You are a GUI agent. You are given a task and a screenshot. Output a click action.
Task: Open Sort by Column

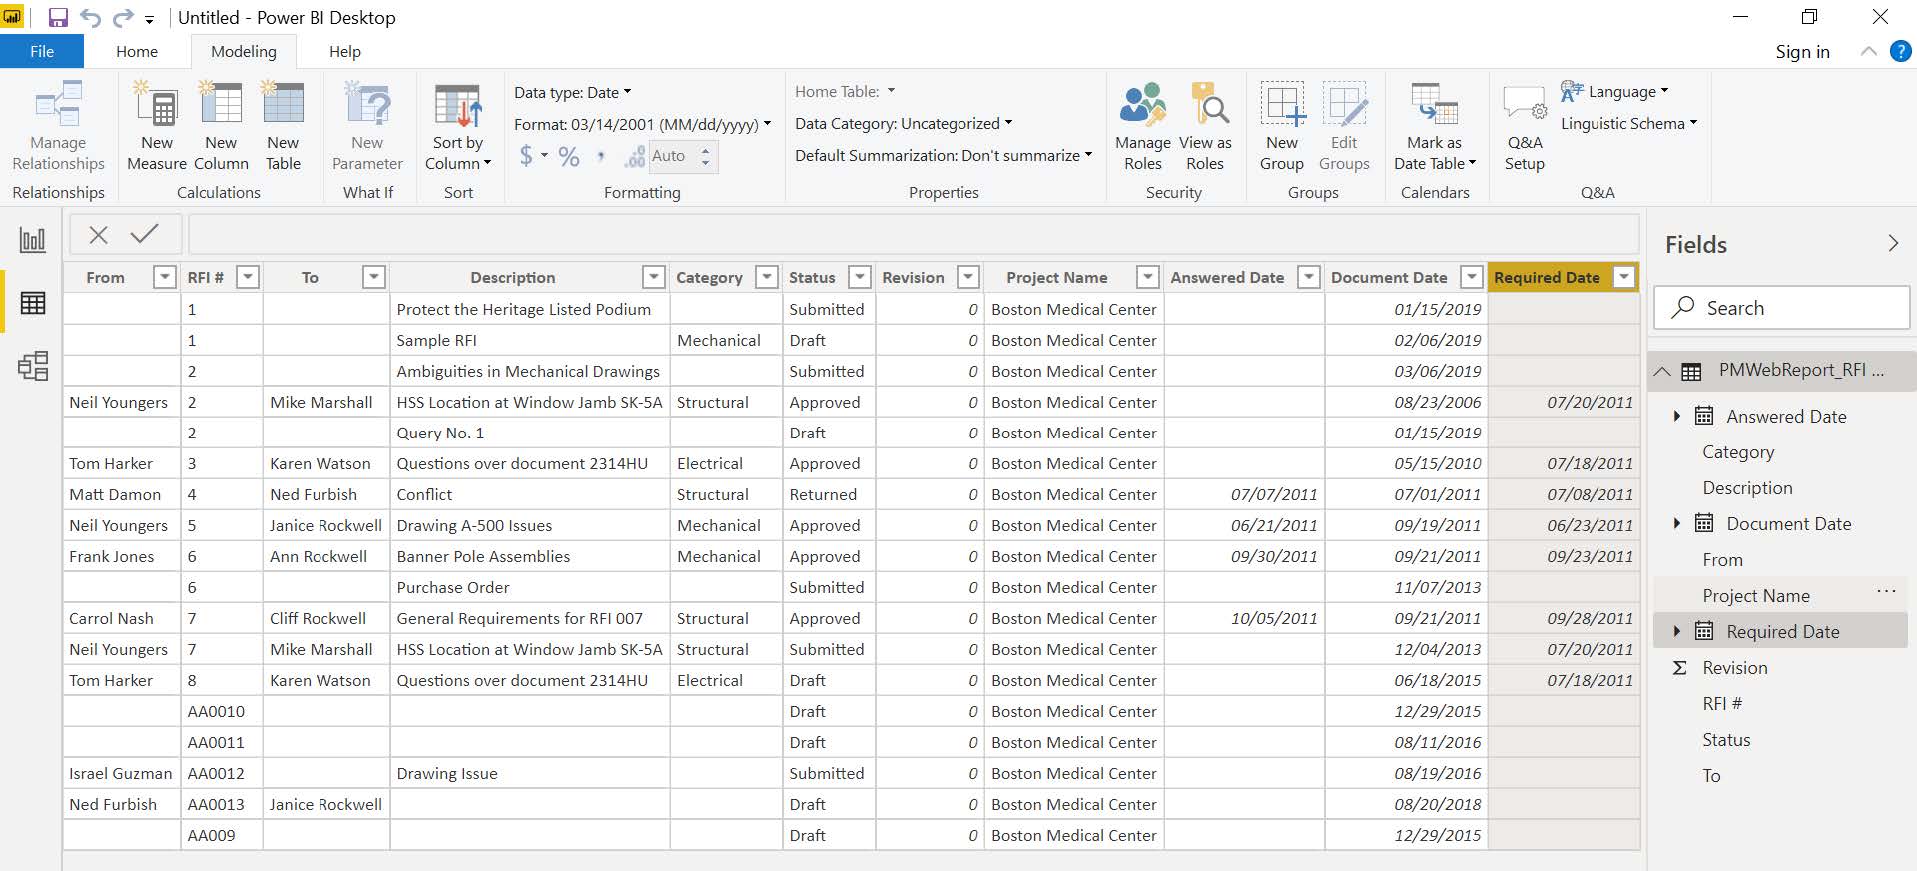tap(458, 127)
